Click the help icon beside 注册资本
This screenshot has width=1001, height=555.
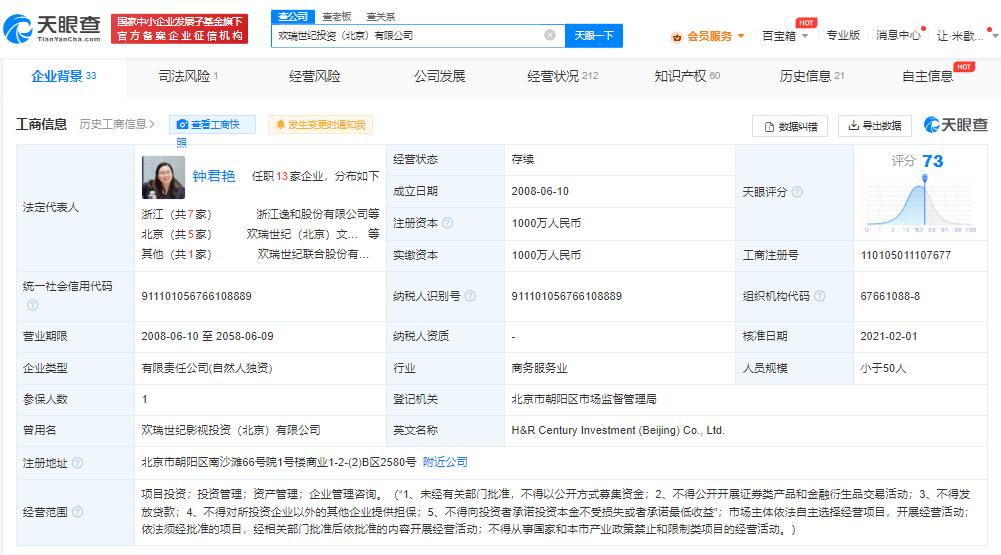[448, 223]
